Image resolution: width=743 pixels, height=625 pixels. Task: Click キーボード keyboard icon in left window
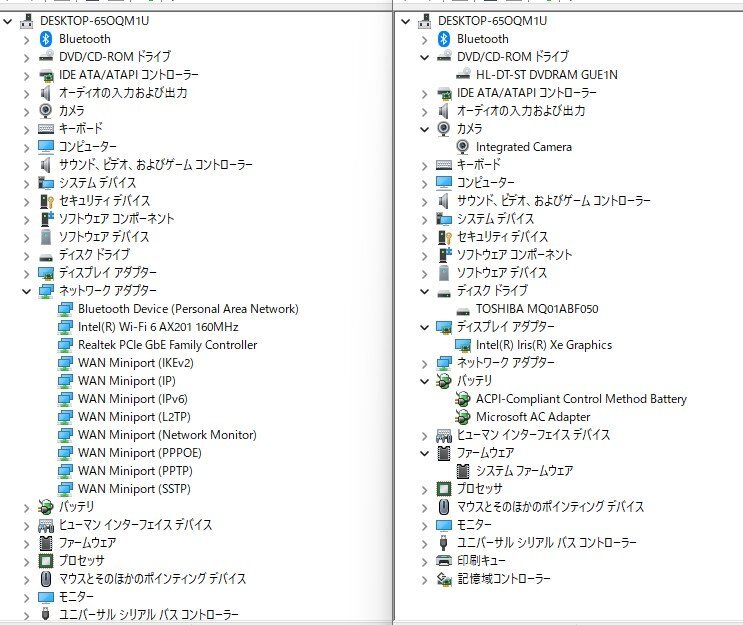pos(46,129)
